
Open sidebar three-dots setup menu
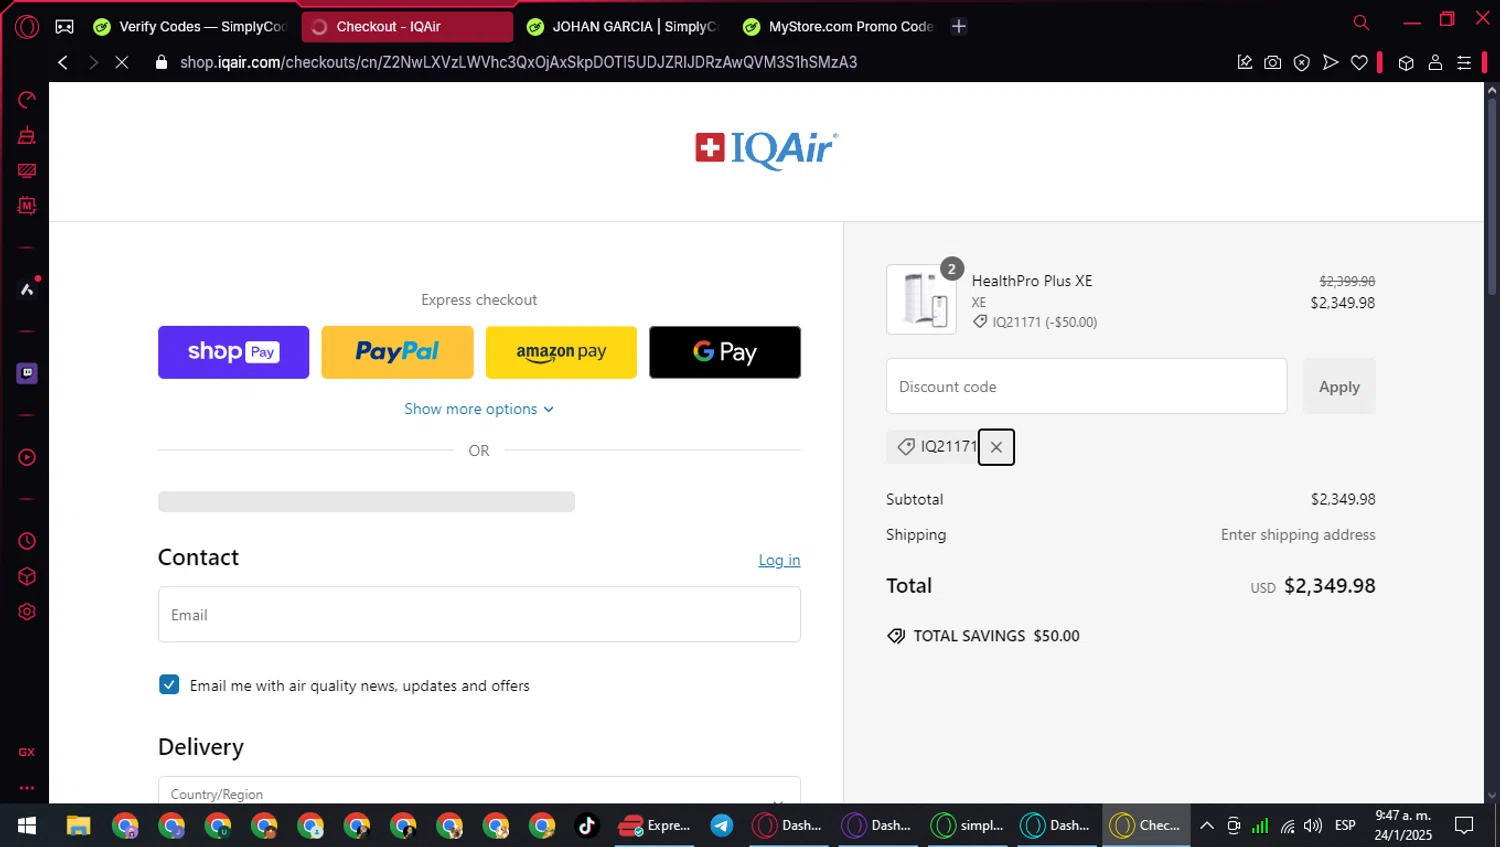point(27,788)
